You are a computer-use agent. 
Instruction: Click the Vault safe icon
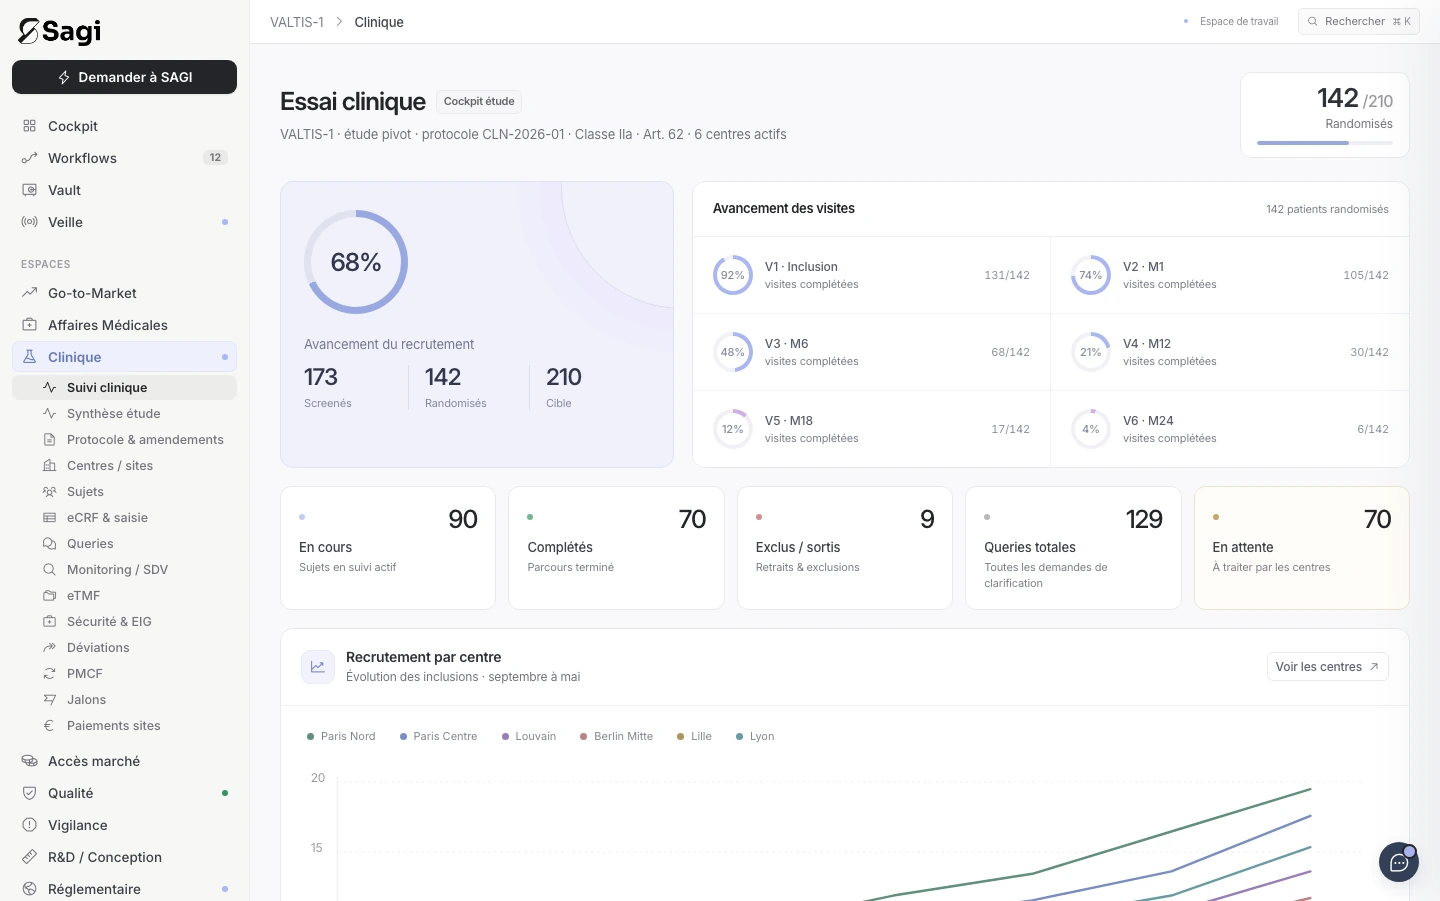pos(30,190)
